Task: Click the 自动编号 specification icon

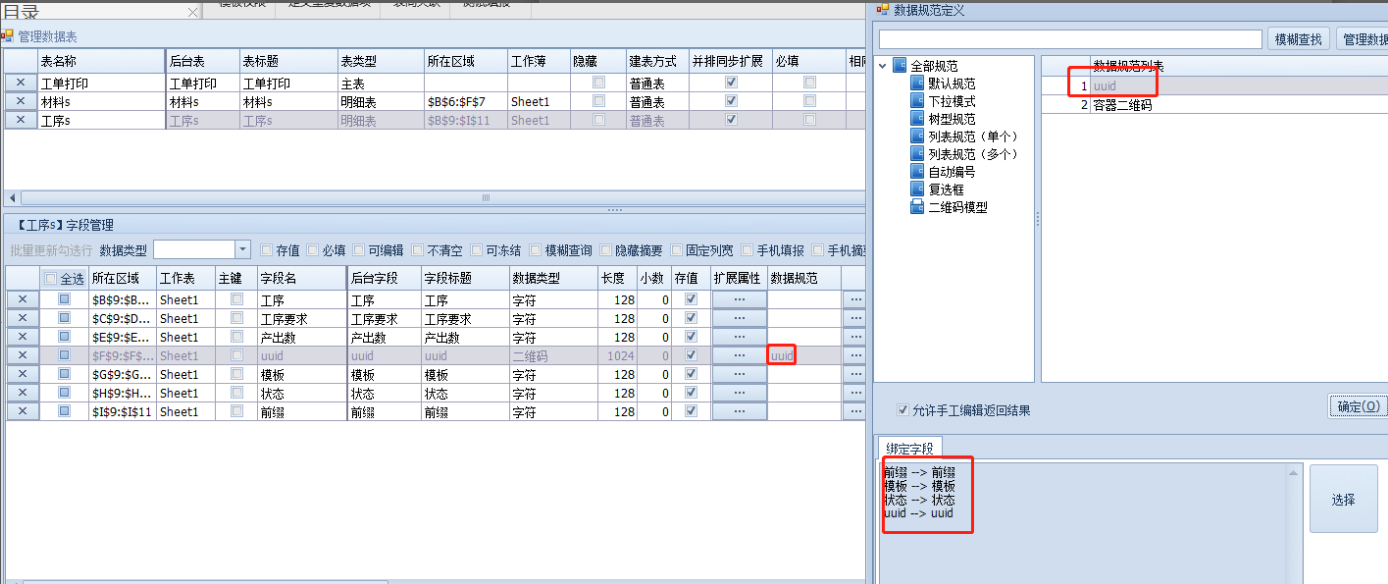Action: [918, 172]
